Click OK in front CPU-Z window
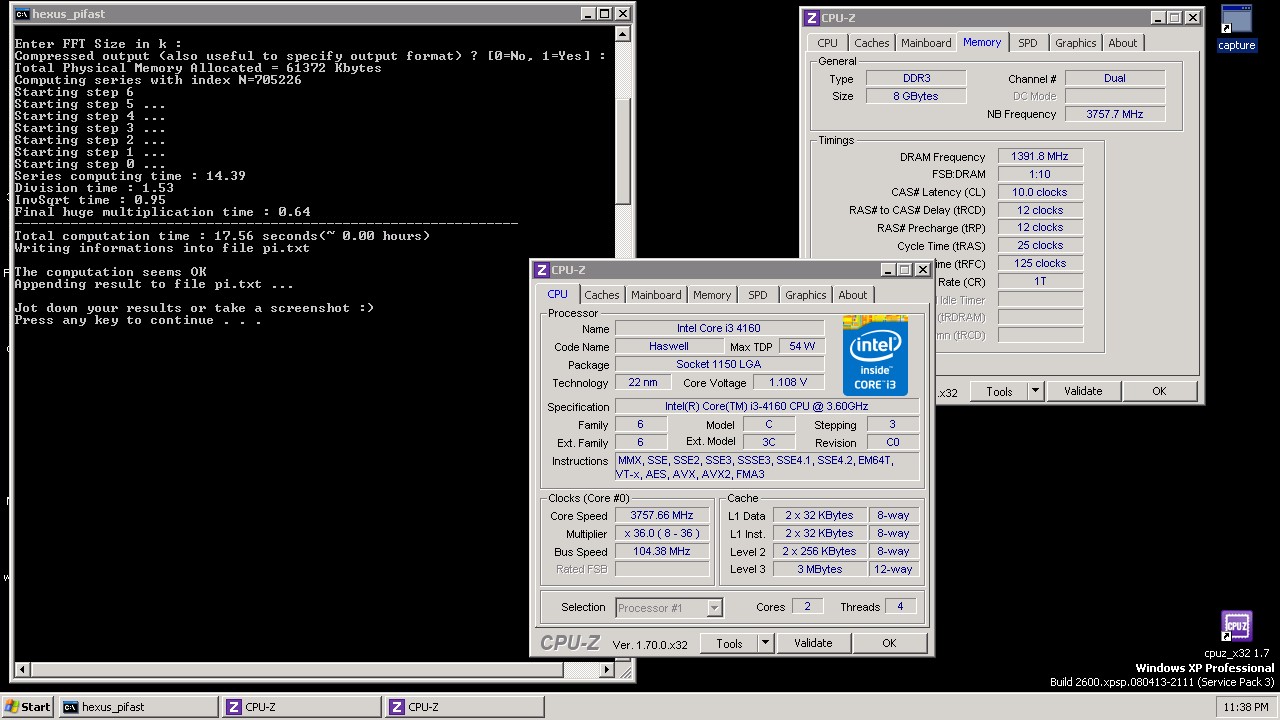1280x720 pixels. click(889, 643)
